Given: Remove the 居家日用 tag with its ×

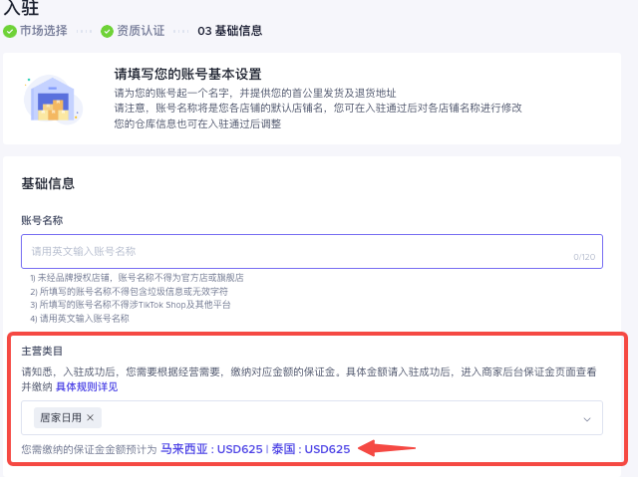Looking at the screenshot, I should tap(90, 417).
